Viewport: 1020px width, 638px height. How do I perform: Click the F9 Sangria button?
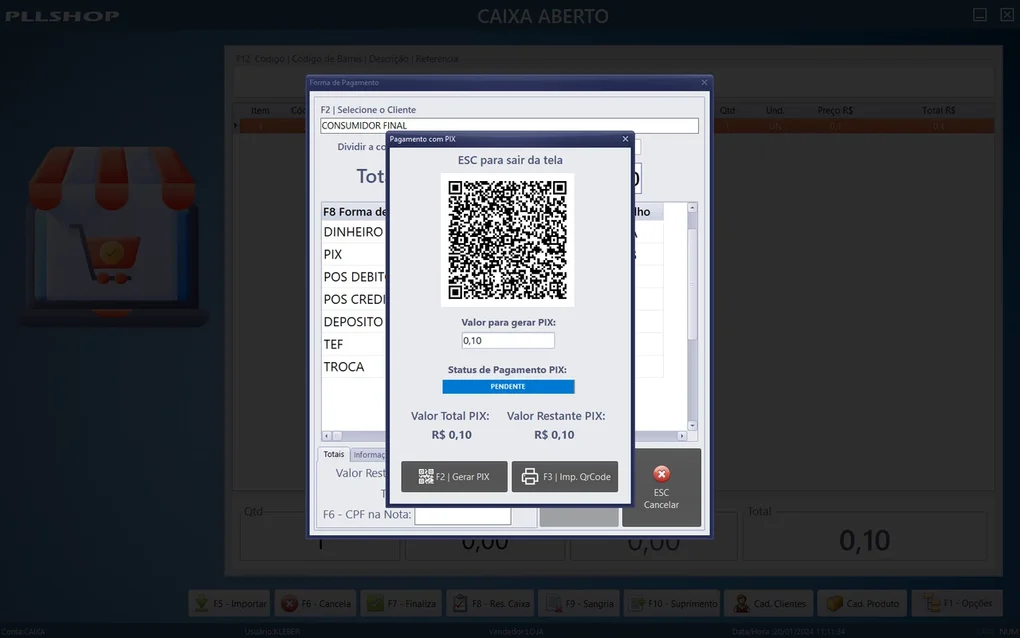(x=579, y=604)
